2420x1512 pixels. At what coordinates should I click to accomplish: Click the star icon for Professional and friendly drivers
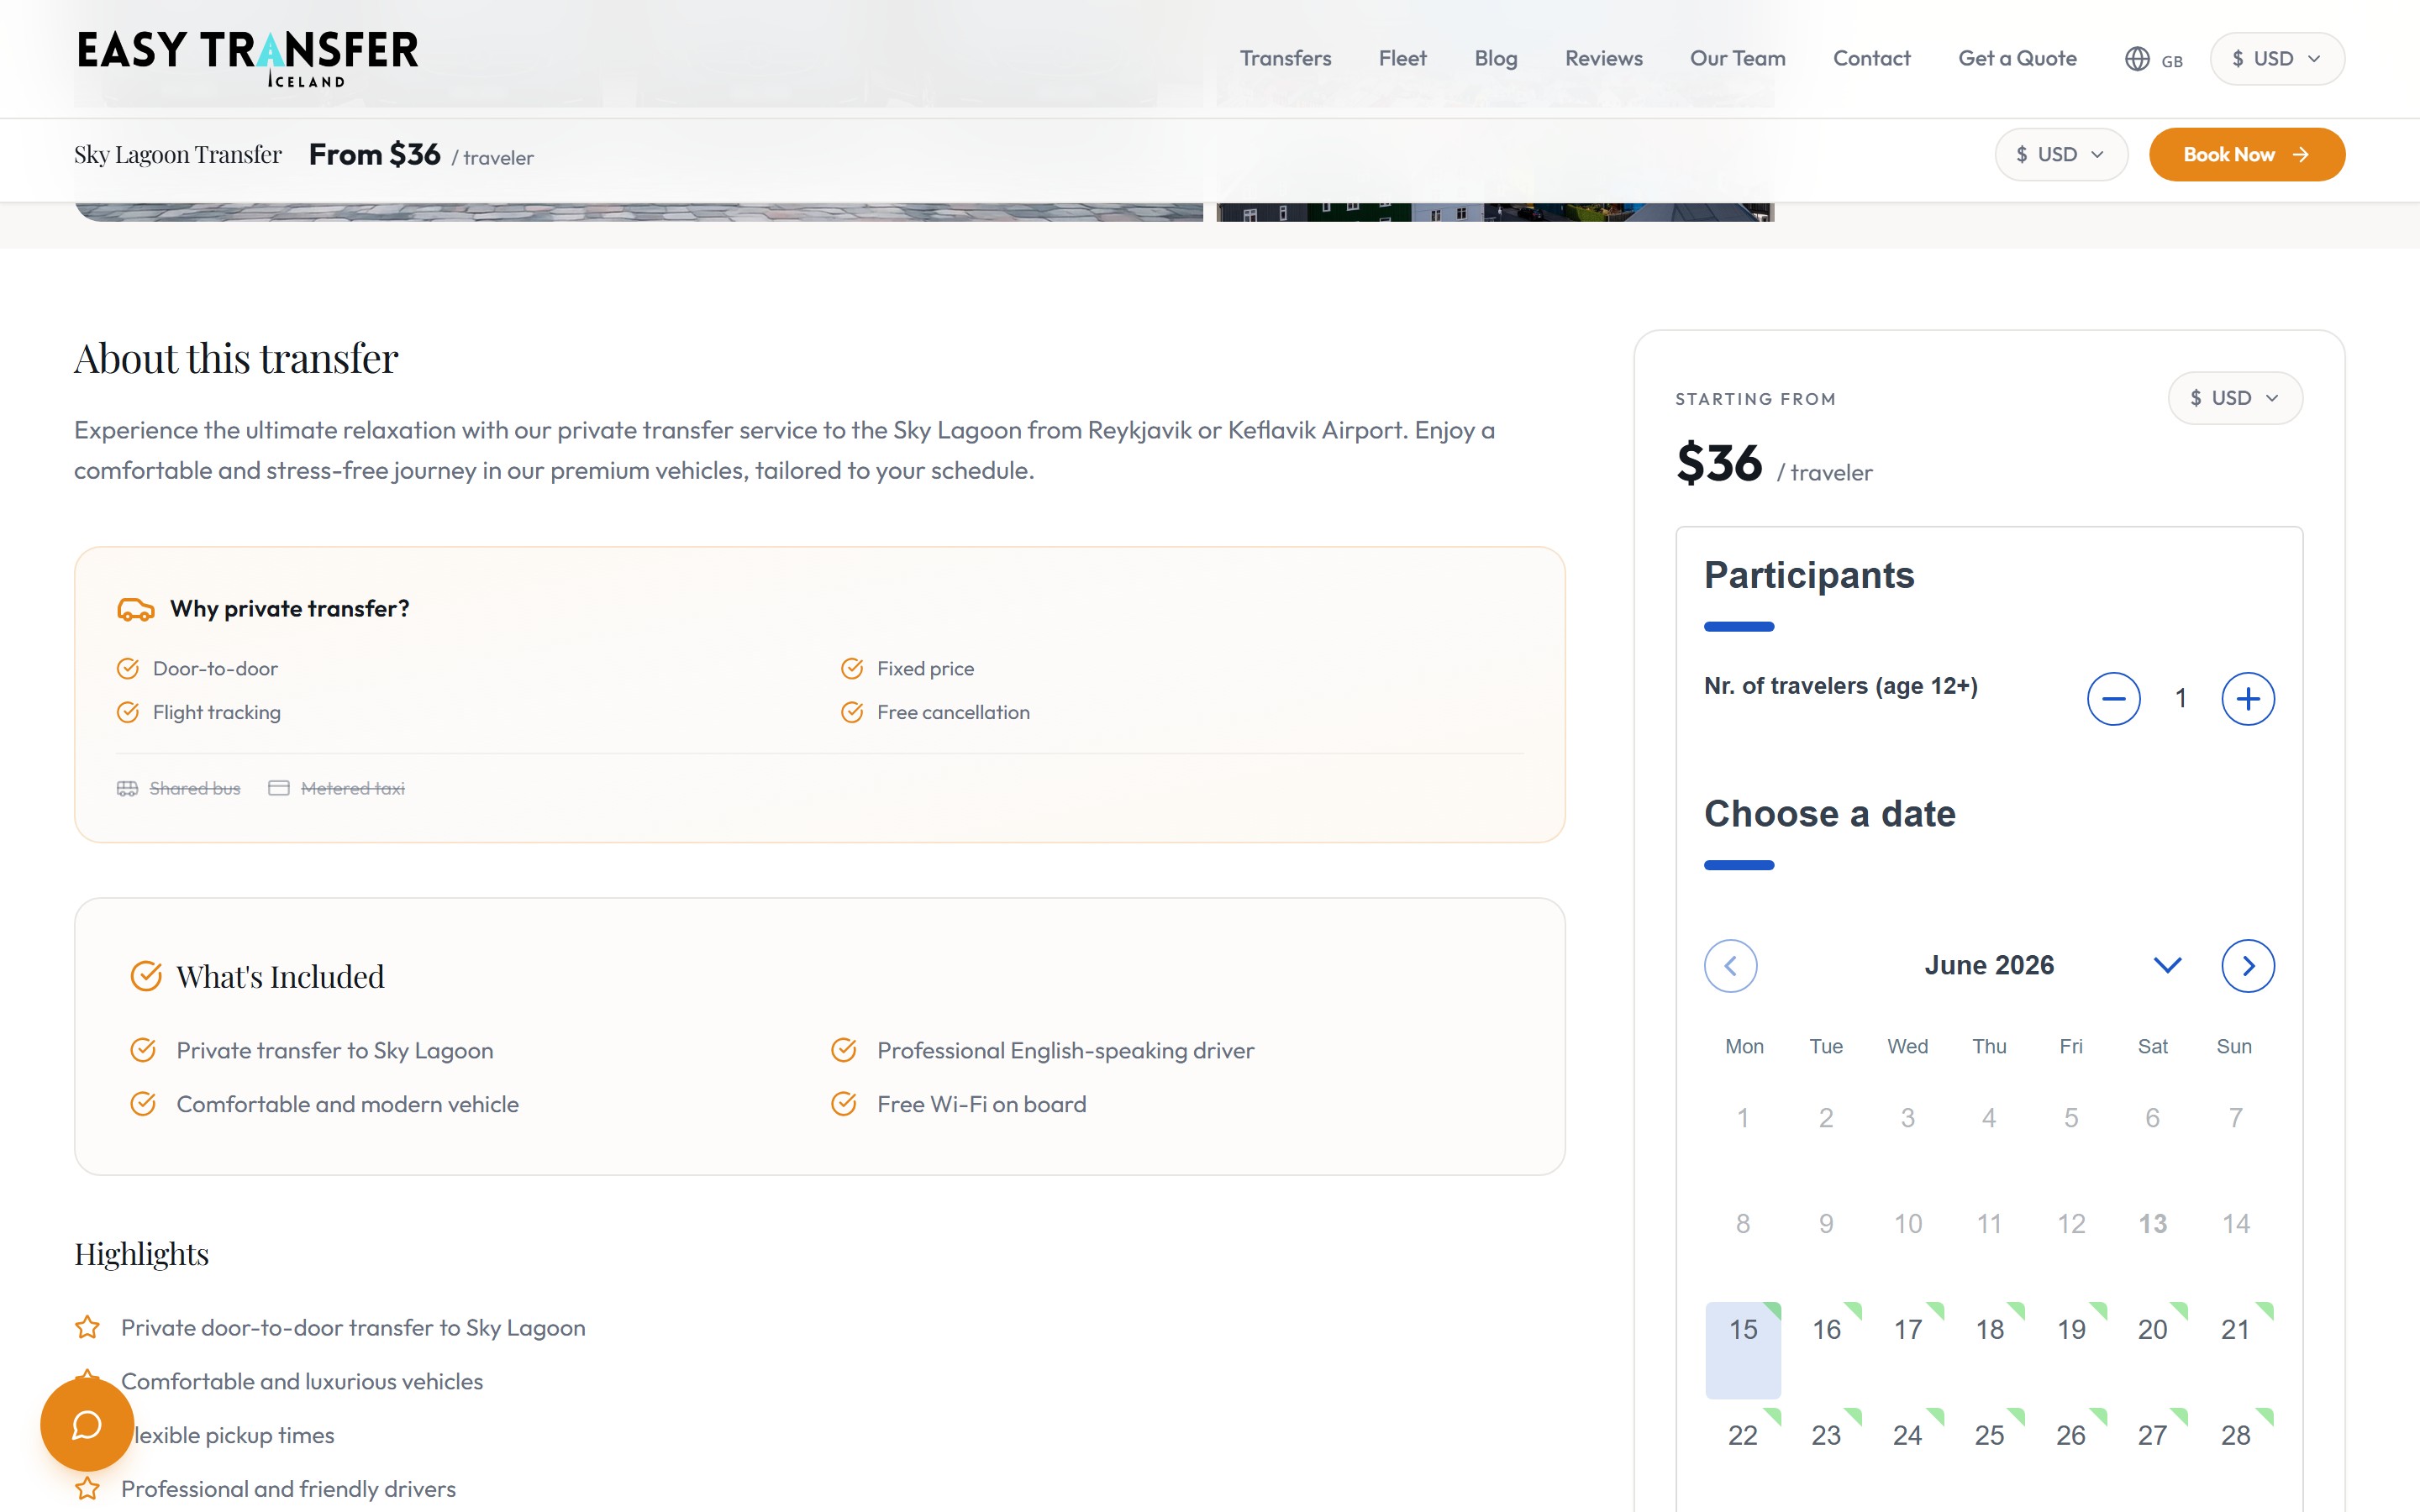(88, 1488)
